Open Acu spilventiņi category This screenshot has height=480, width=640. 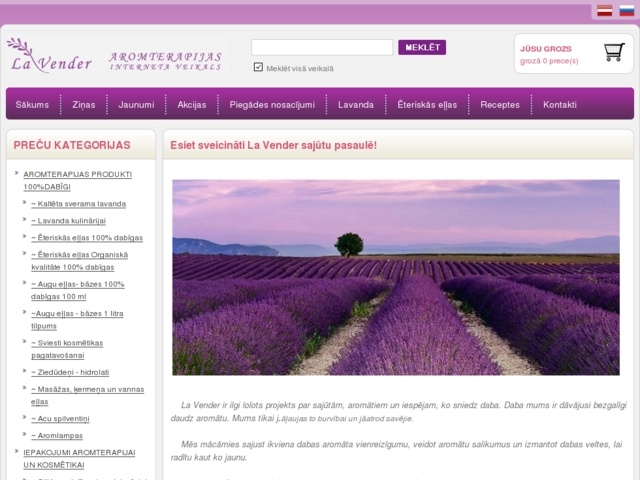pyautogui.click(x=60, y=418)
